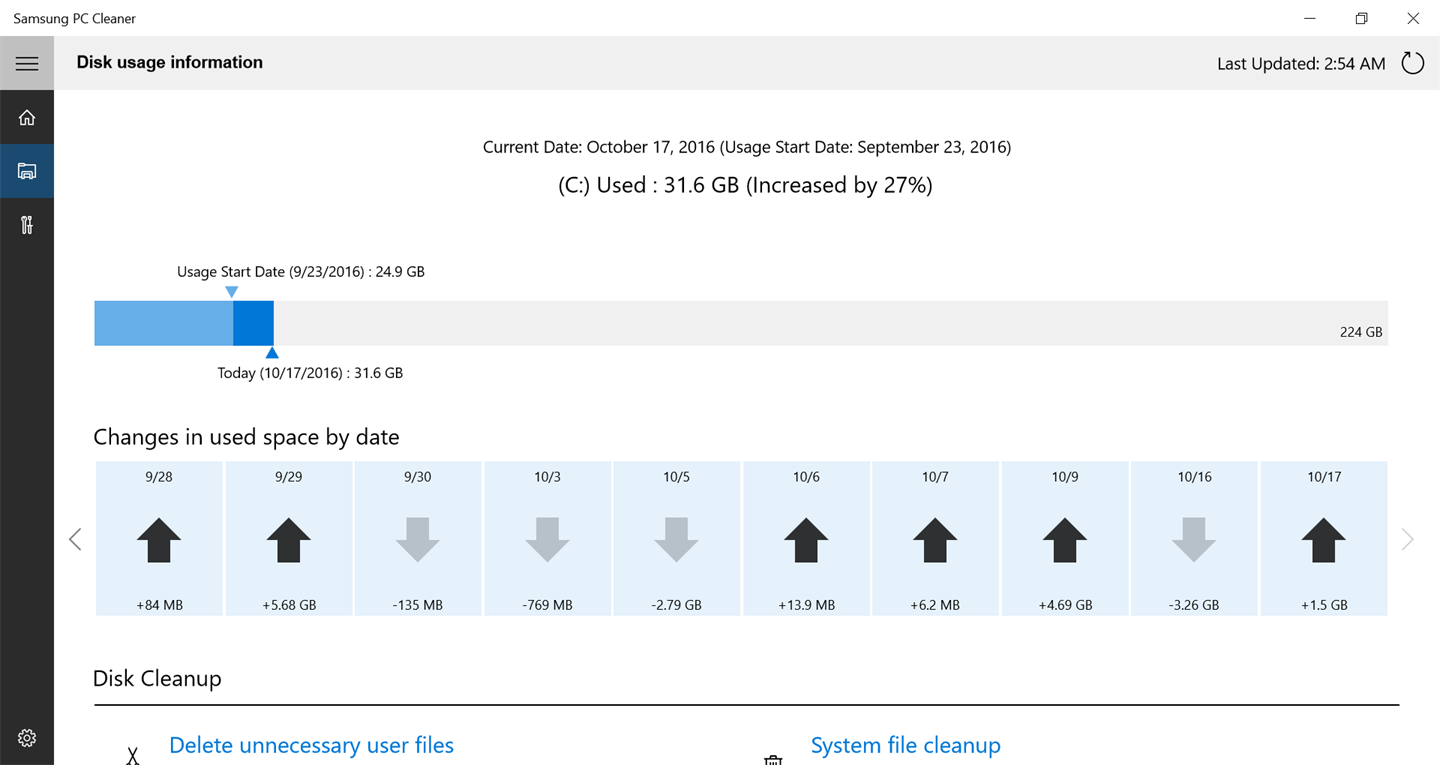
Task: Open the Settings gear icon
Action: (x=27, y=738)
